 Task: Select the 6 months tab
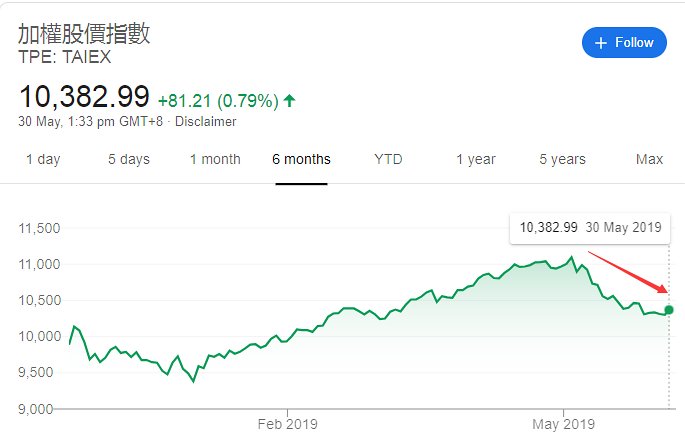click(x=301, y=159)
